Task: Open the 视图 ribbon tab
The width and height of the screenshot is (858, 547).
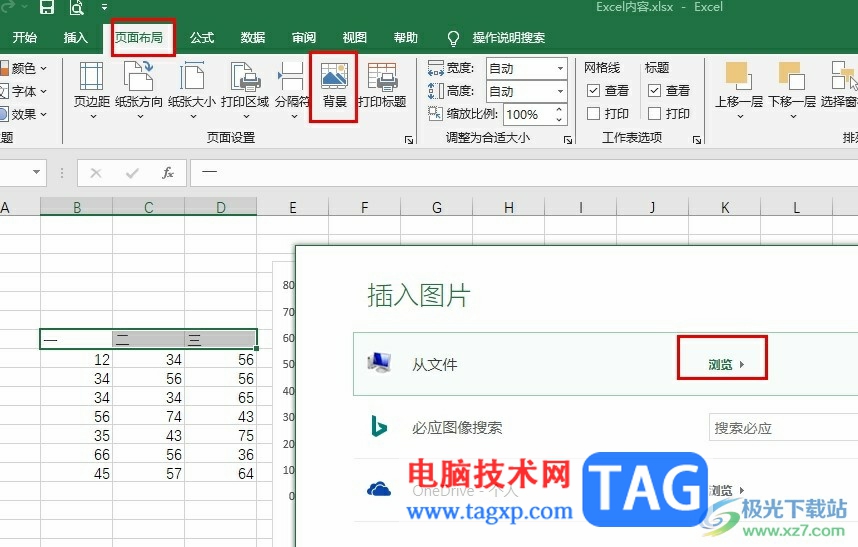Action: point(355,38)
